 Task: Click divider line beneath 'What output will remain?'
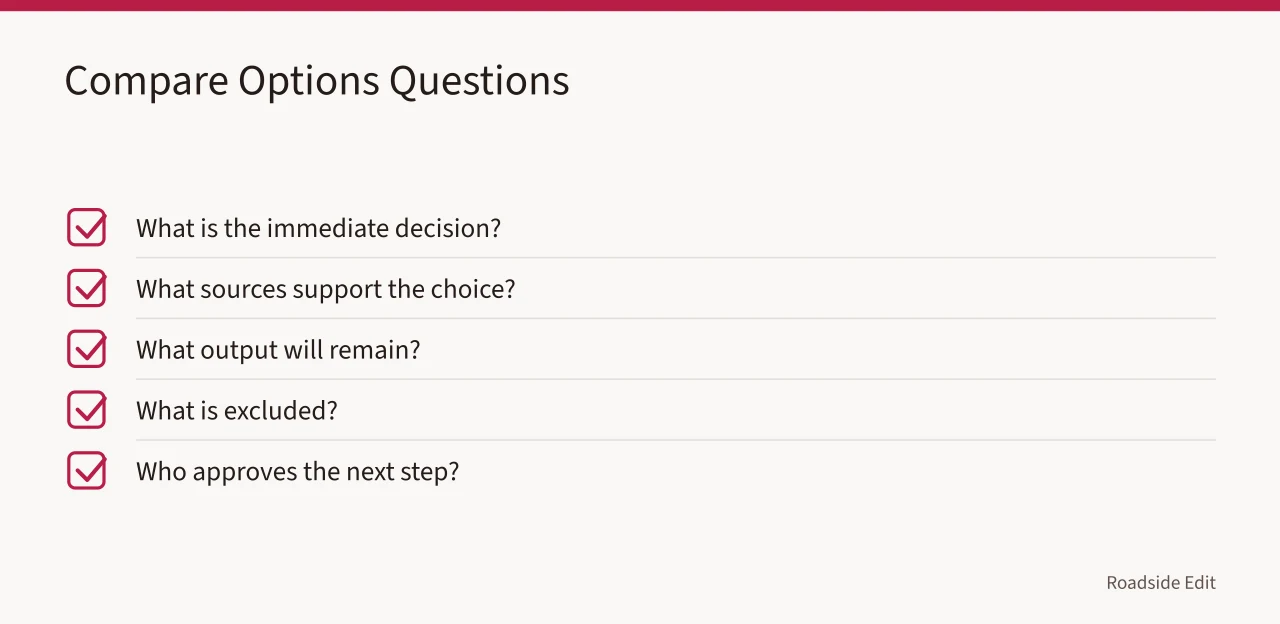pyautogui.click(x=676, y=379)
